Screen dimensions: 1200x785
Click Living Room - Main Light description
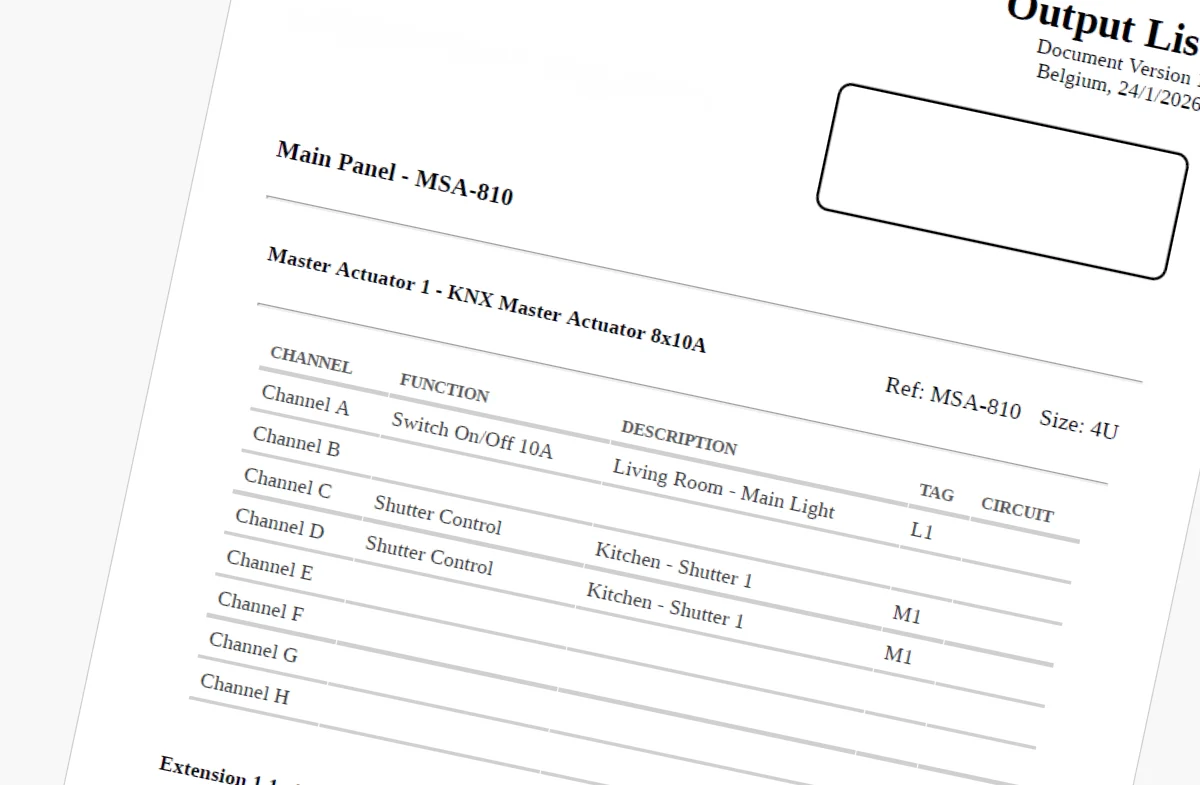coord(723,488)
